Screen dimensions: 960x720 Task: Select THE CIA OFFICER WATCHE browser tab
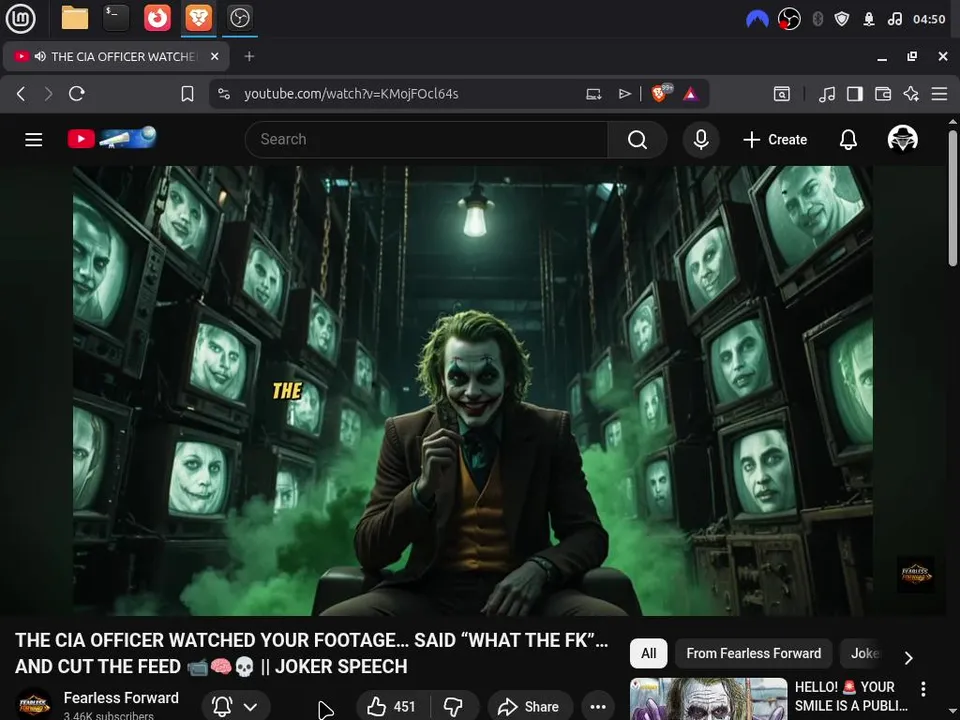pyautogui.click(x=116, y=56)
